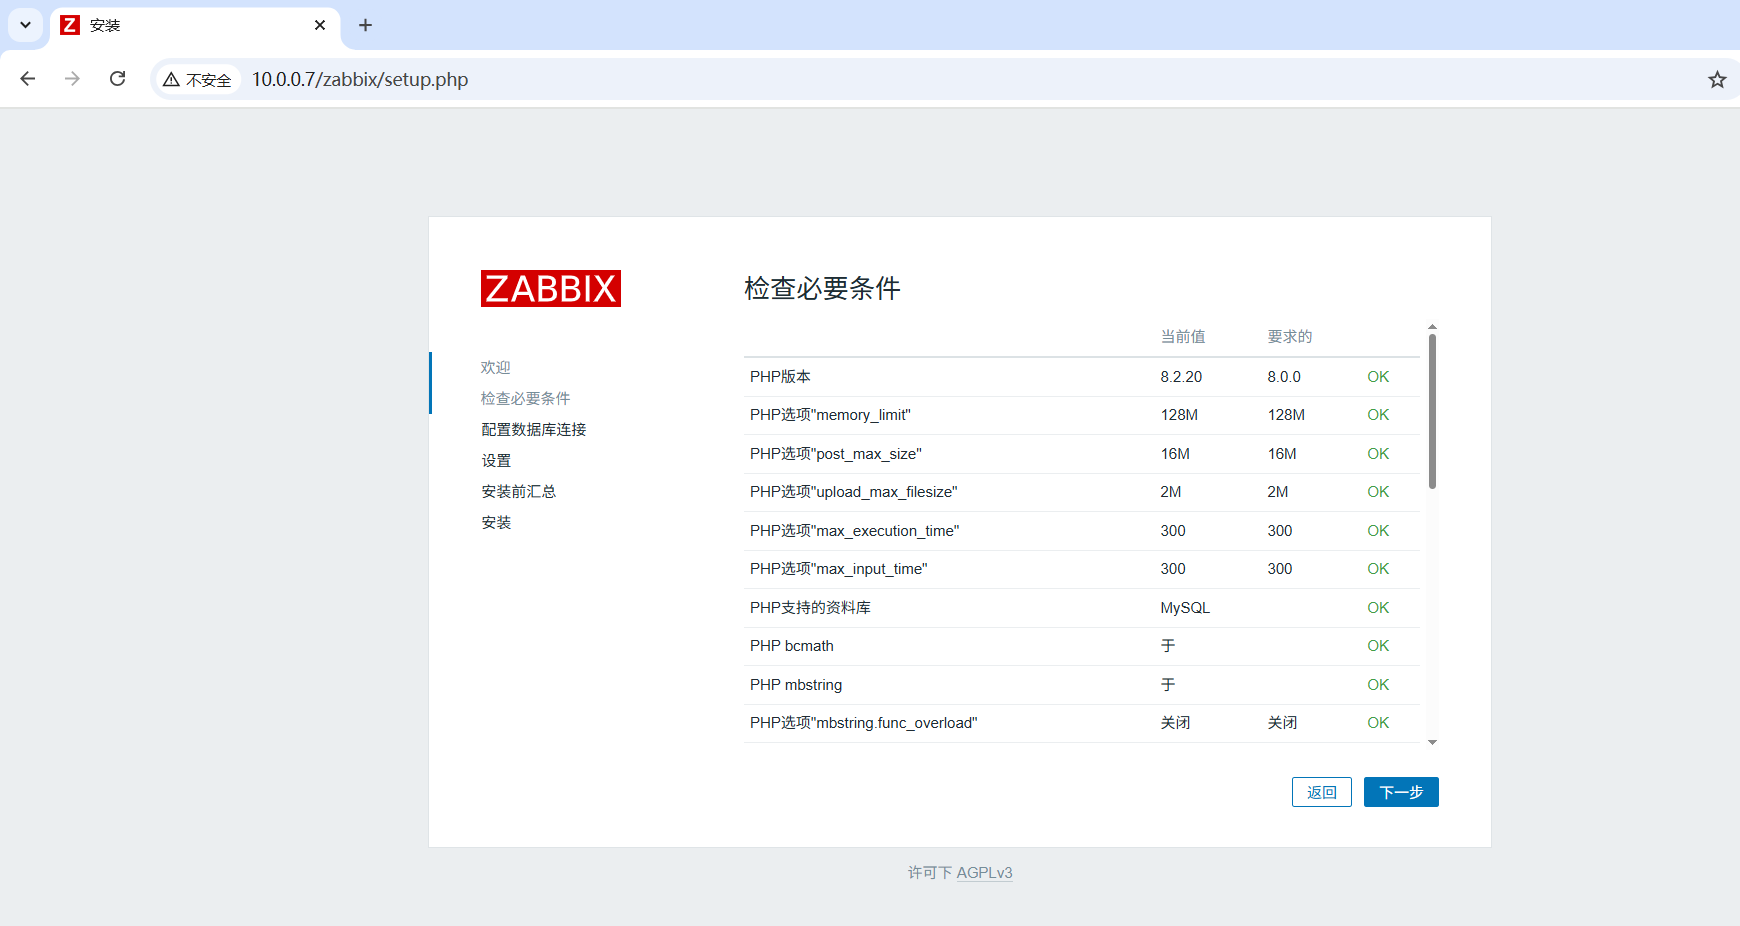The image size is (1740, 926).
Task: Click scrollbar up arrow in requirements table
Action: (x=1432, y=327)
